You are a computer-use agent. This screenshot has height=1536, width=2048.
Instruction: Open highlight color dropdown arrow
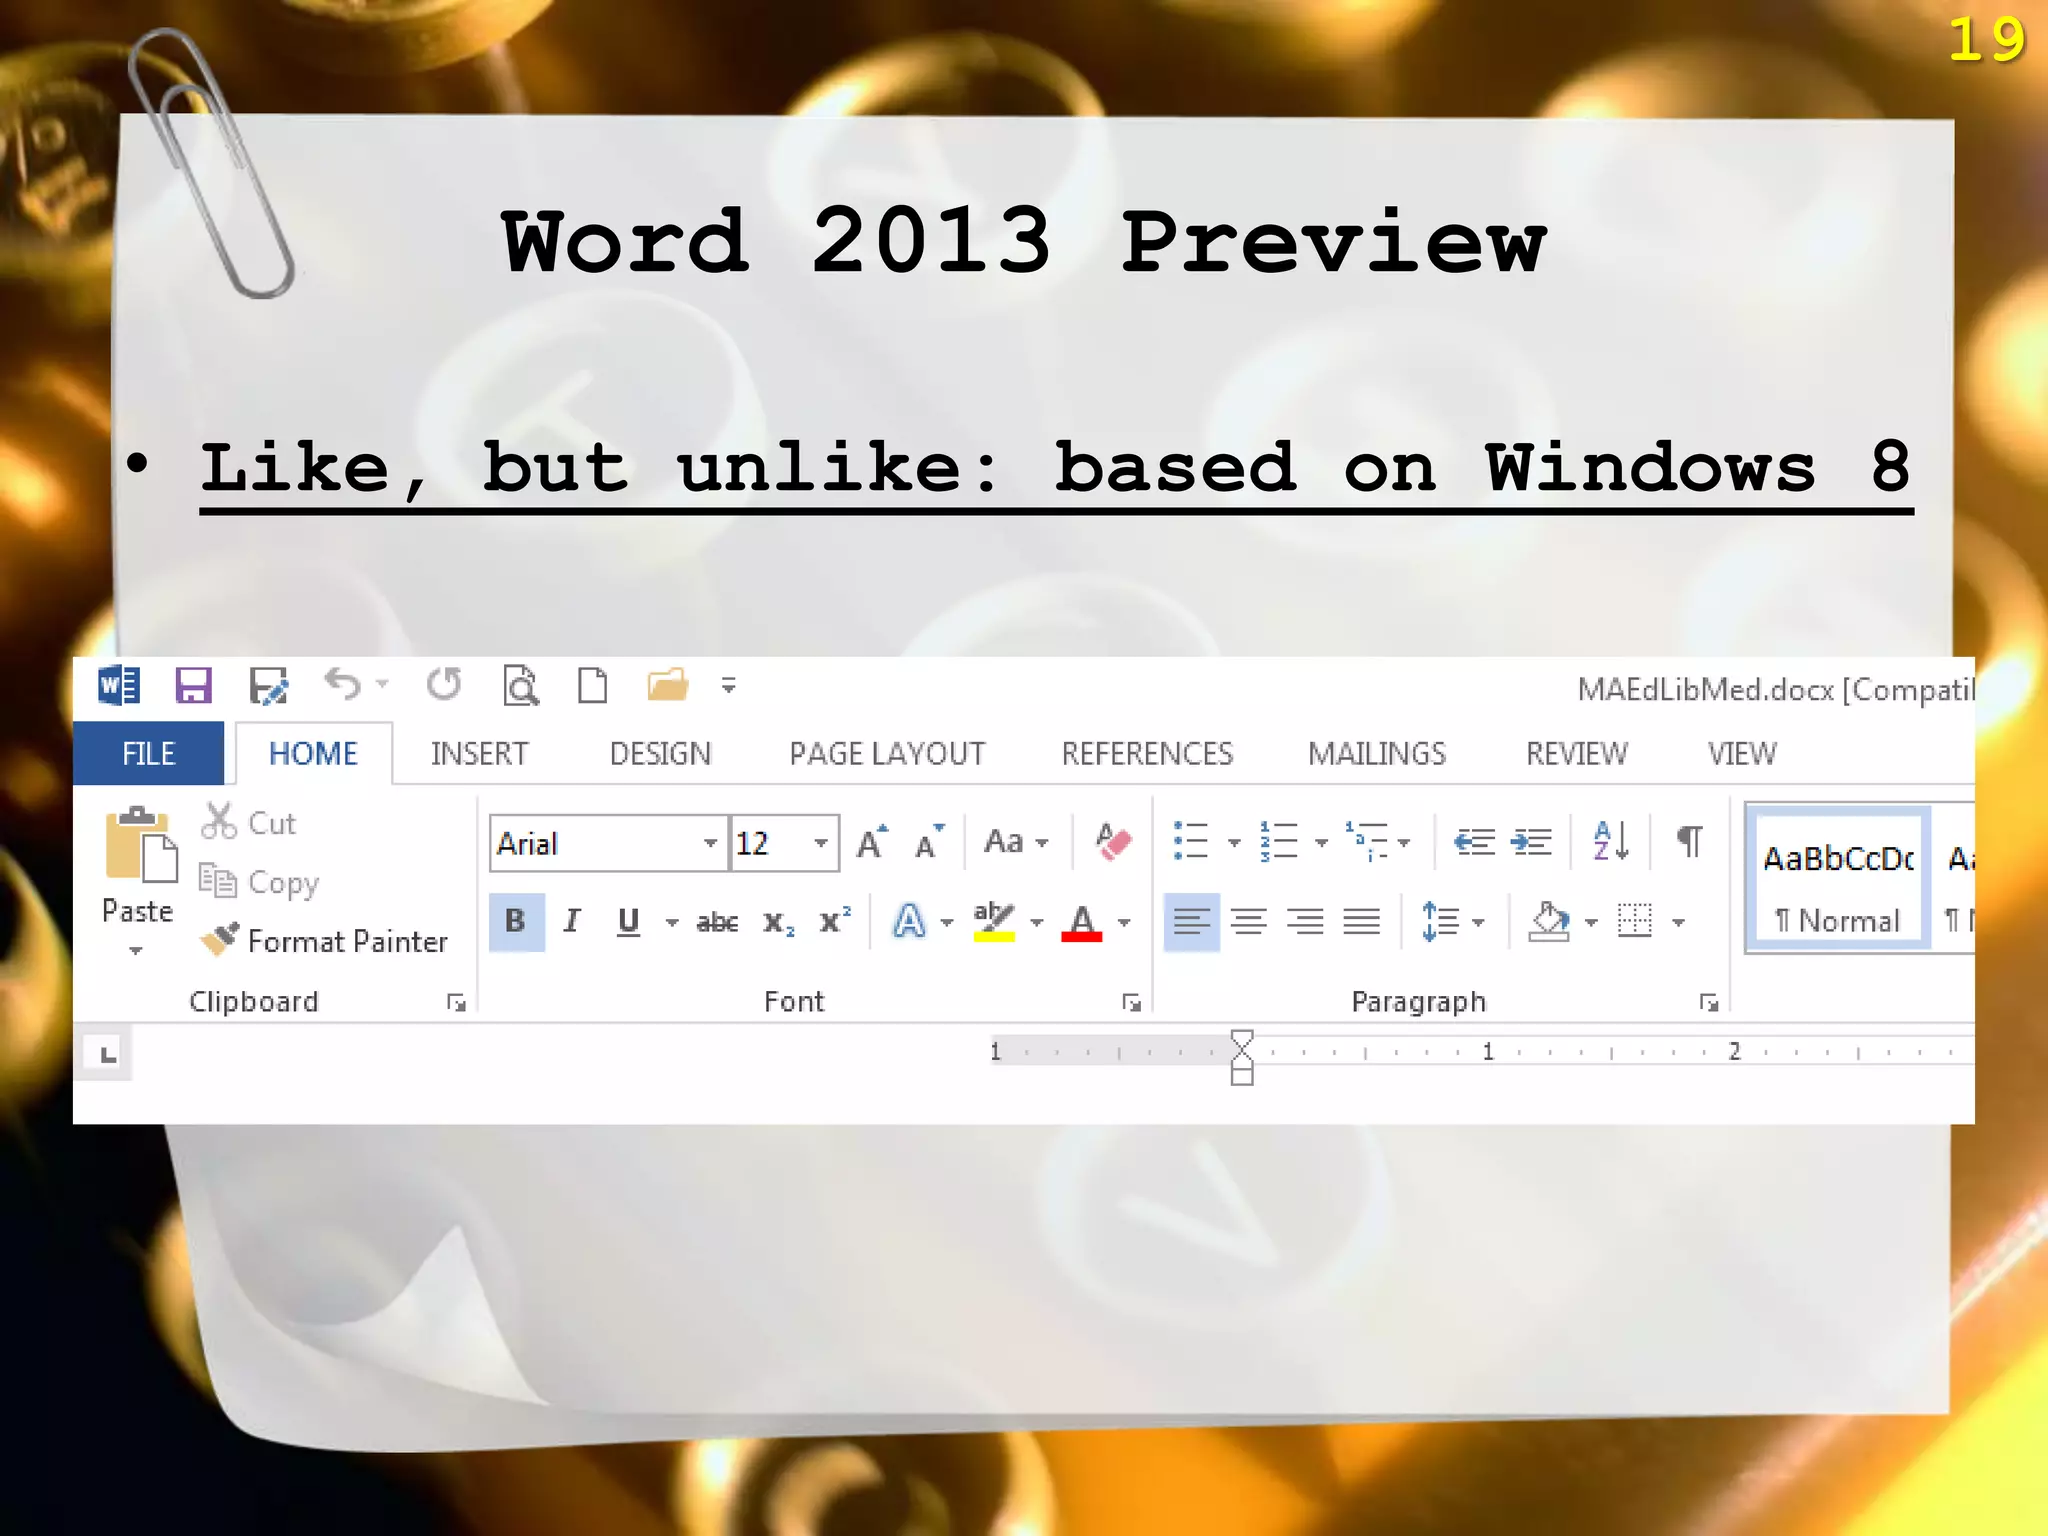(1037, 922)
